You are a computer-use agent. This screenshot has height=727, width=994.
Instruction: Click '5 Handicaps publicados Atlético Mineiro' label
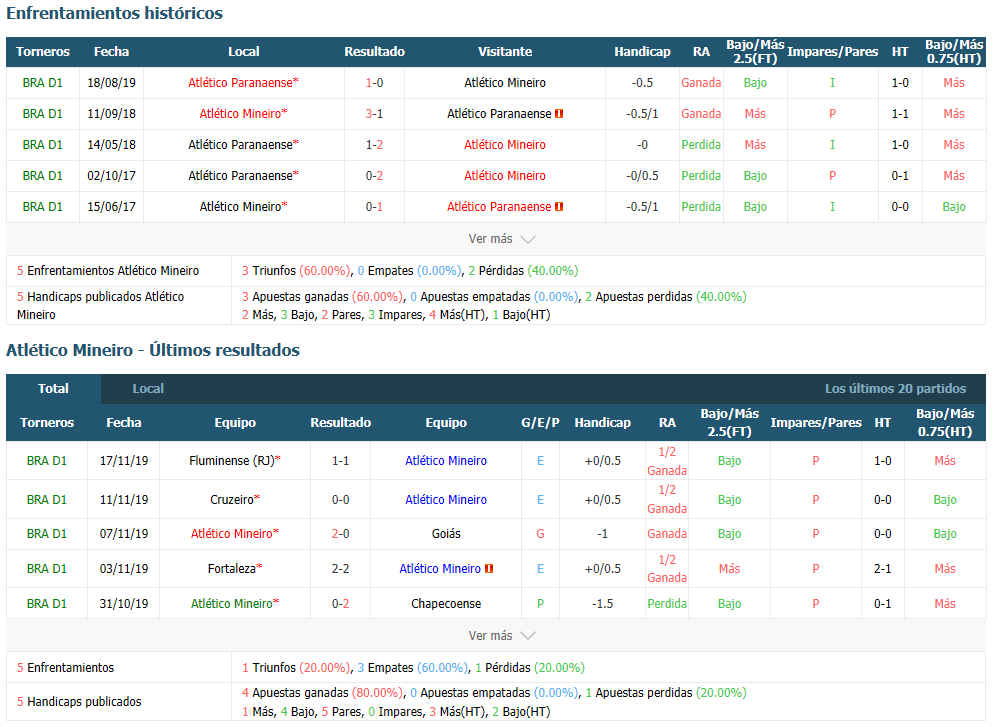(100, 306)
